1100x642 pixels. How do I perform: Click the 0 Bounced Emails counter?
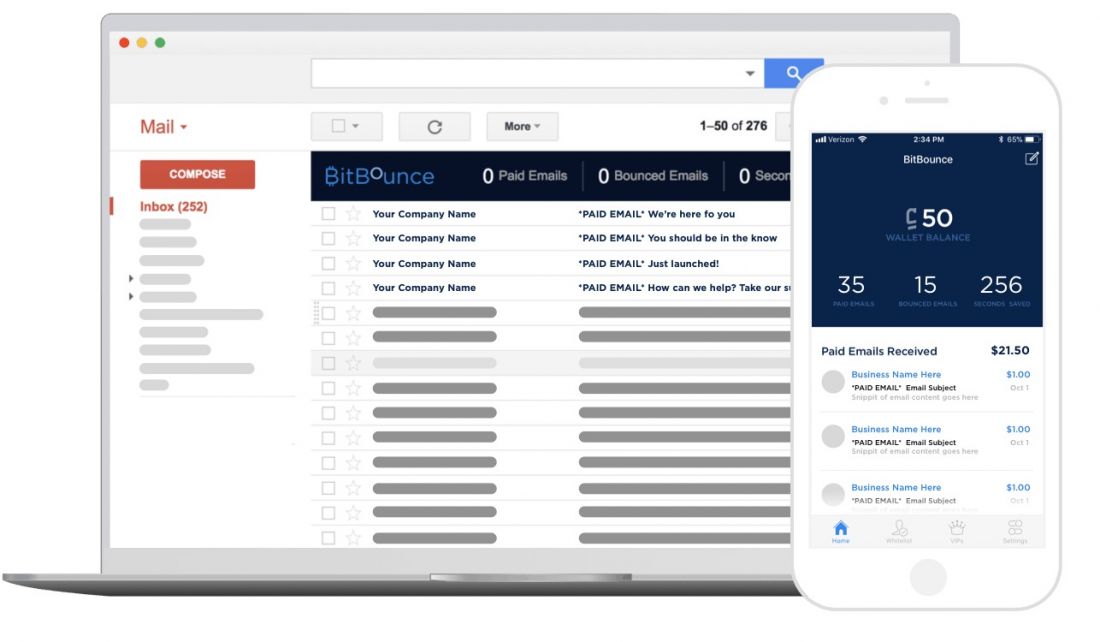pos(652,176)
